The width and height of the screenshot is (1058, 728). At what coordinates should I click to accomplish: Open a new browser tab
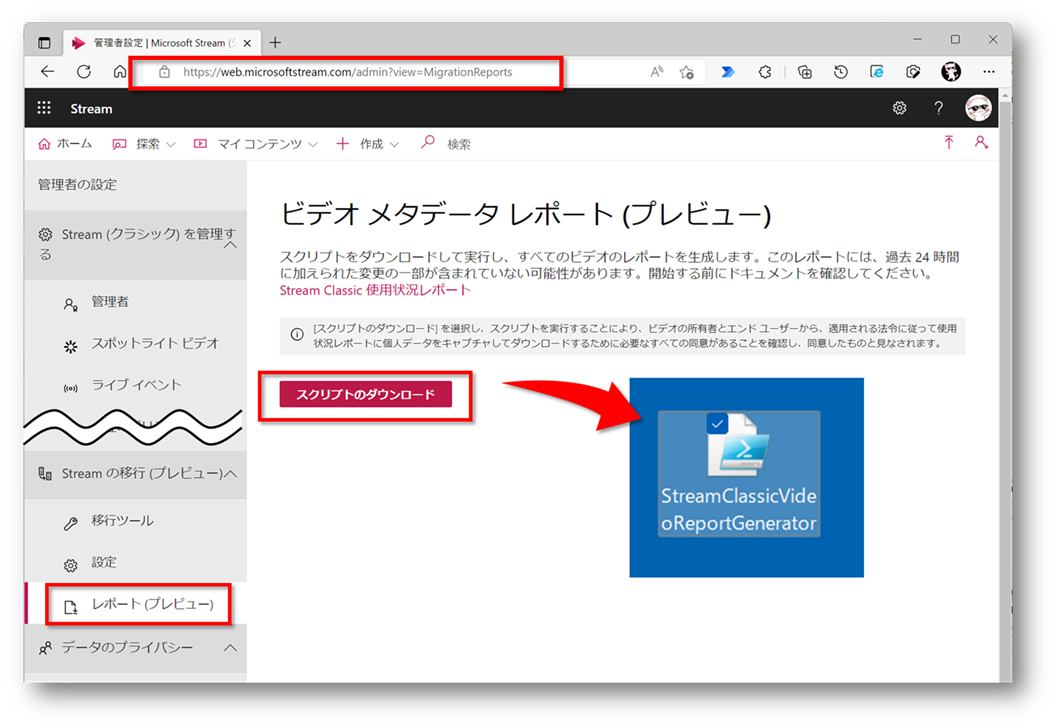[x=275, y=43]
